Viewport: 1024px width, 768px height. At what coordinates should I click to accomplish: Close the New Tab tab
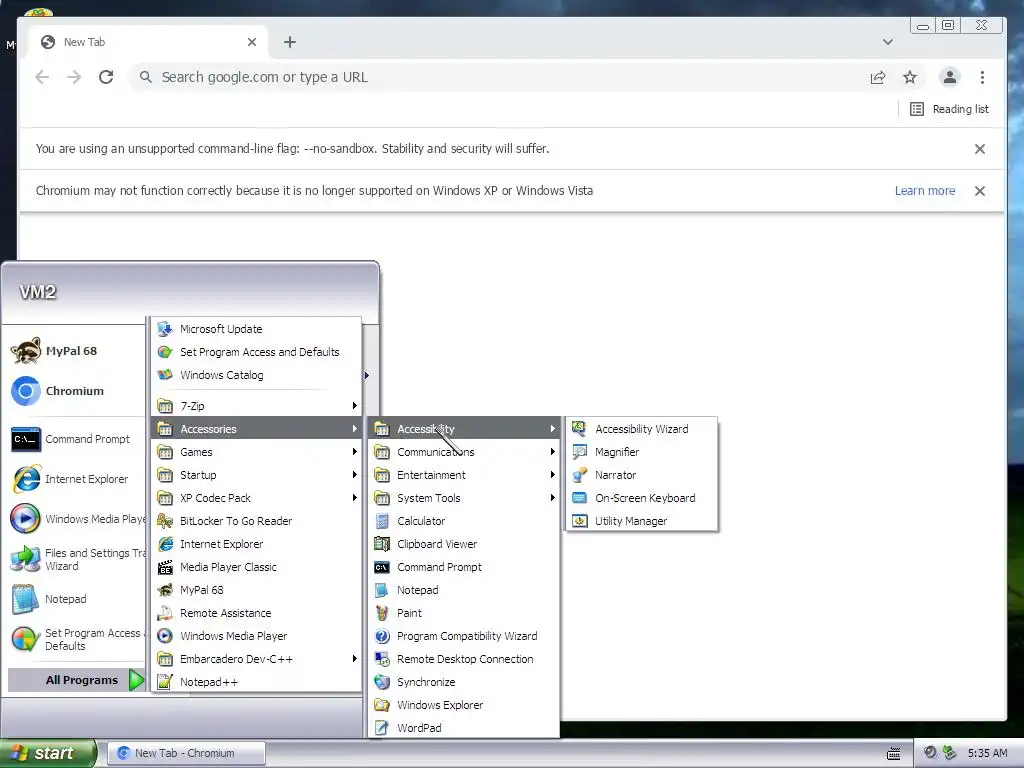251,42
